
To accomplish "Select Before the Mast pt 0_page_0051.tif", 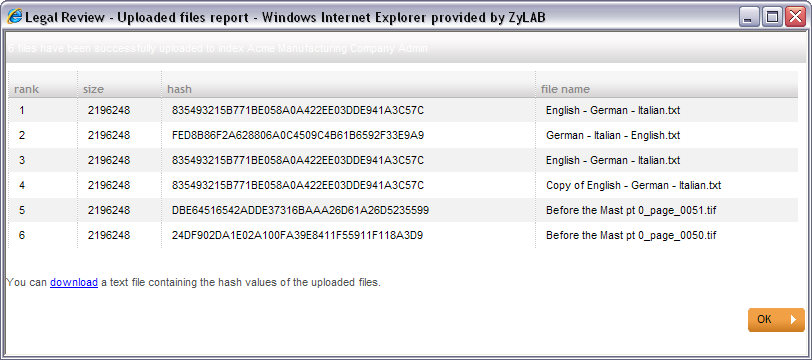I will pyautogui.click(x=631, y=210).
